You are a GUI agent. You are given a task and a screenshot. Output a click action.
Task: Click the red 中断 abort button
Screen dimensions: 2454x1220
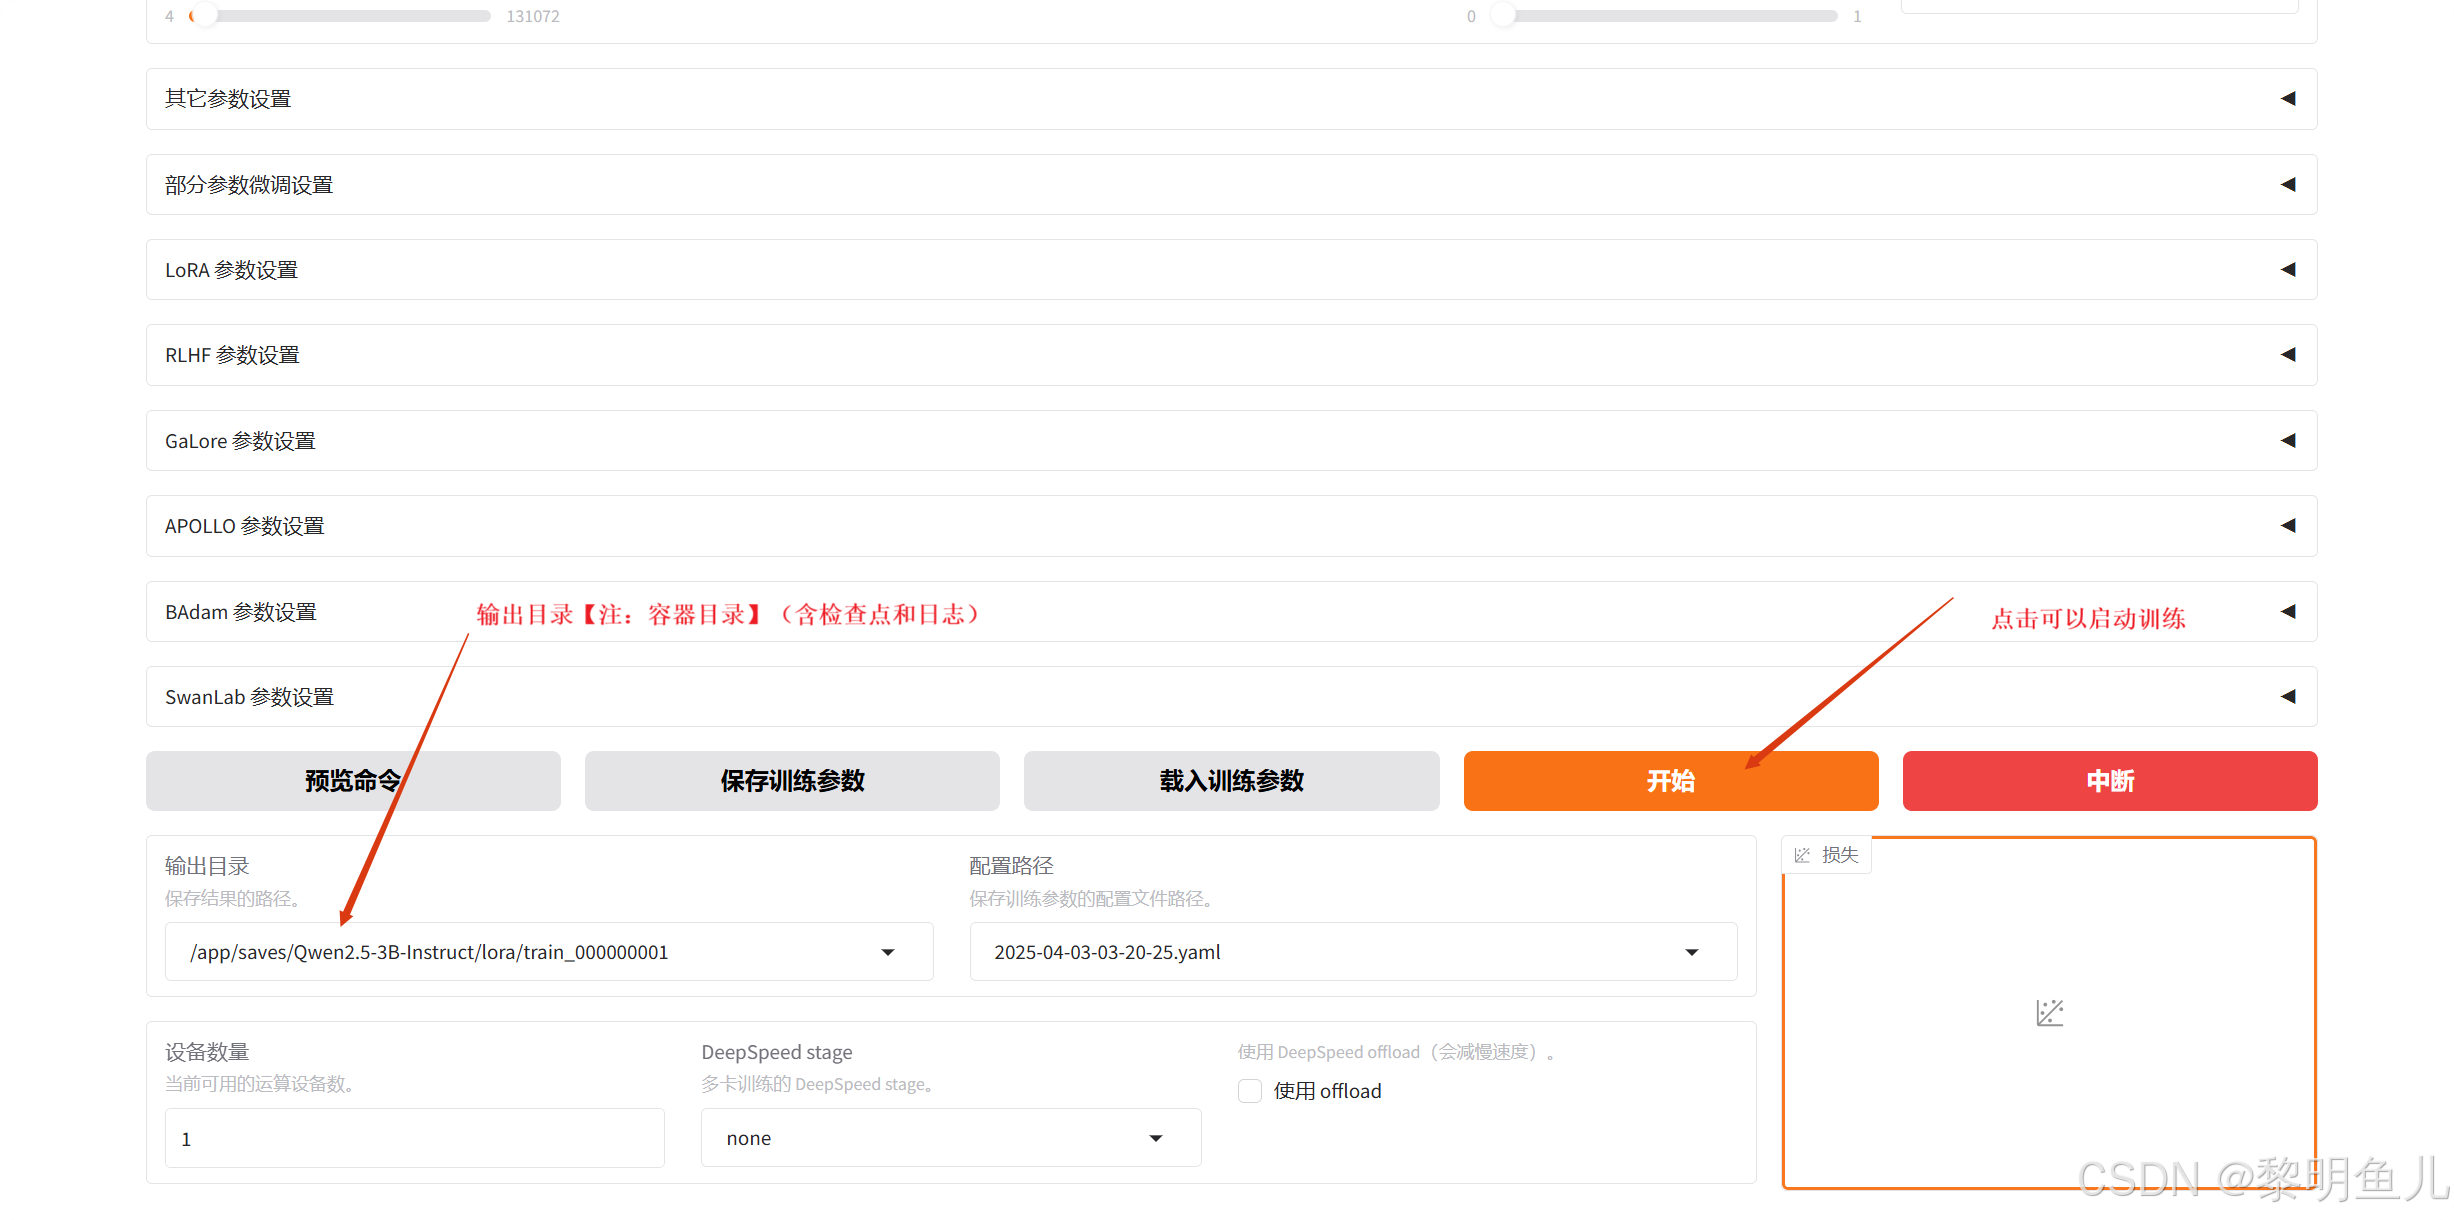(x=2109, y=781)
